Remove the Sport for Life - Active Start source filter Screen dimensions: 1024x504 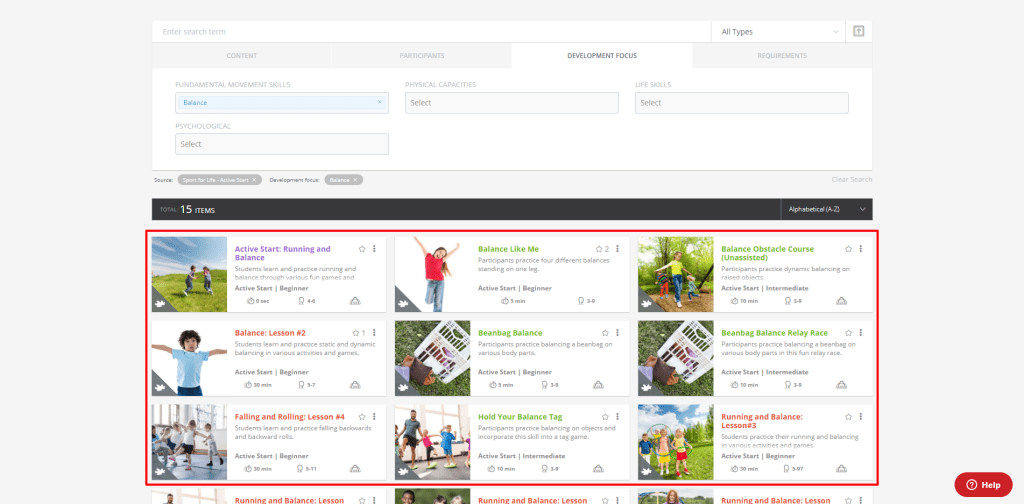click(255, 180)
